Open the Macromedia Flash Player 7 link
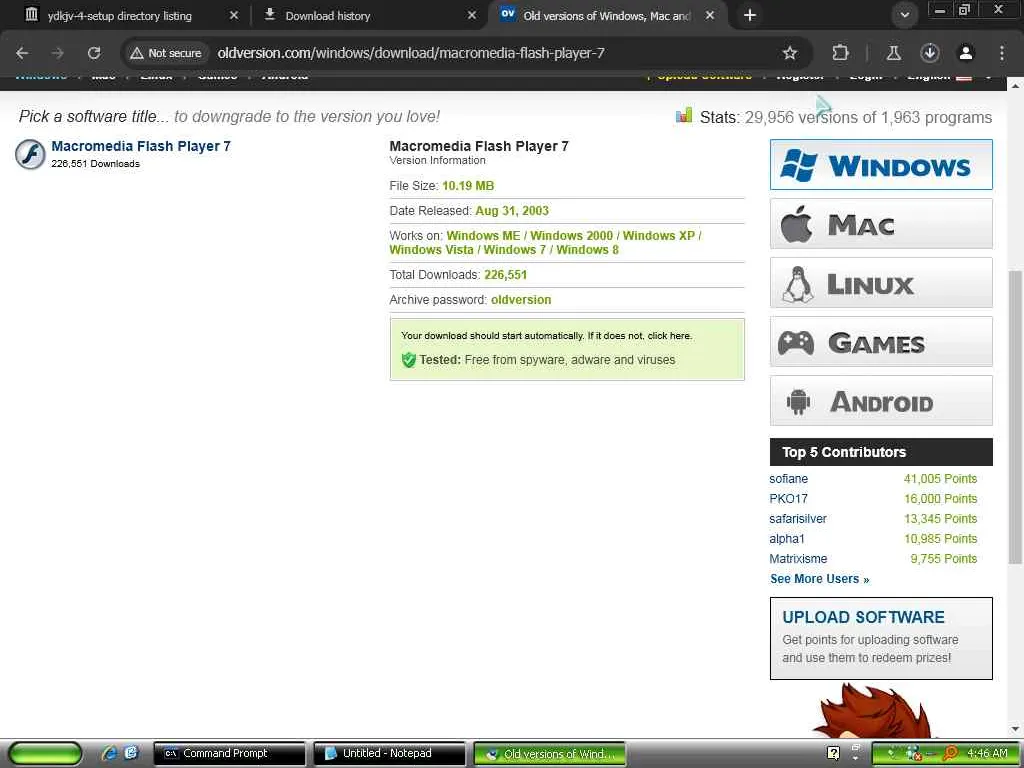 pyautogui.click(x=141, y=146)
